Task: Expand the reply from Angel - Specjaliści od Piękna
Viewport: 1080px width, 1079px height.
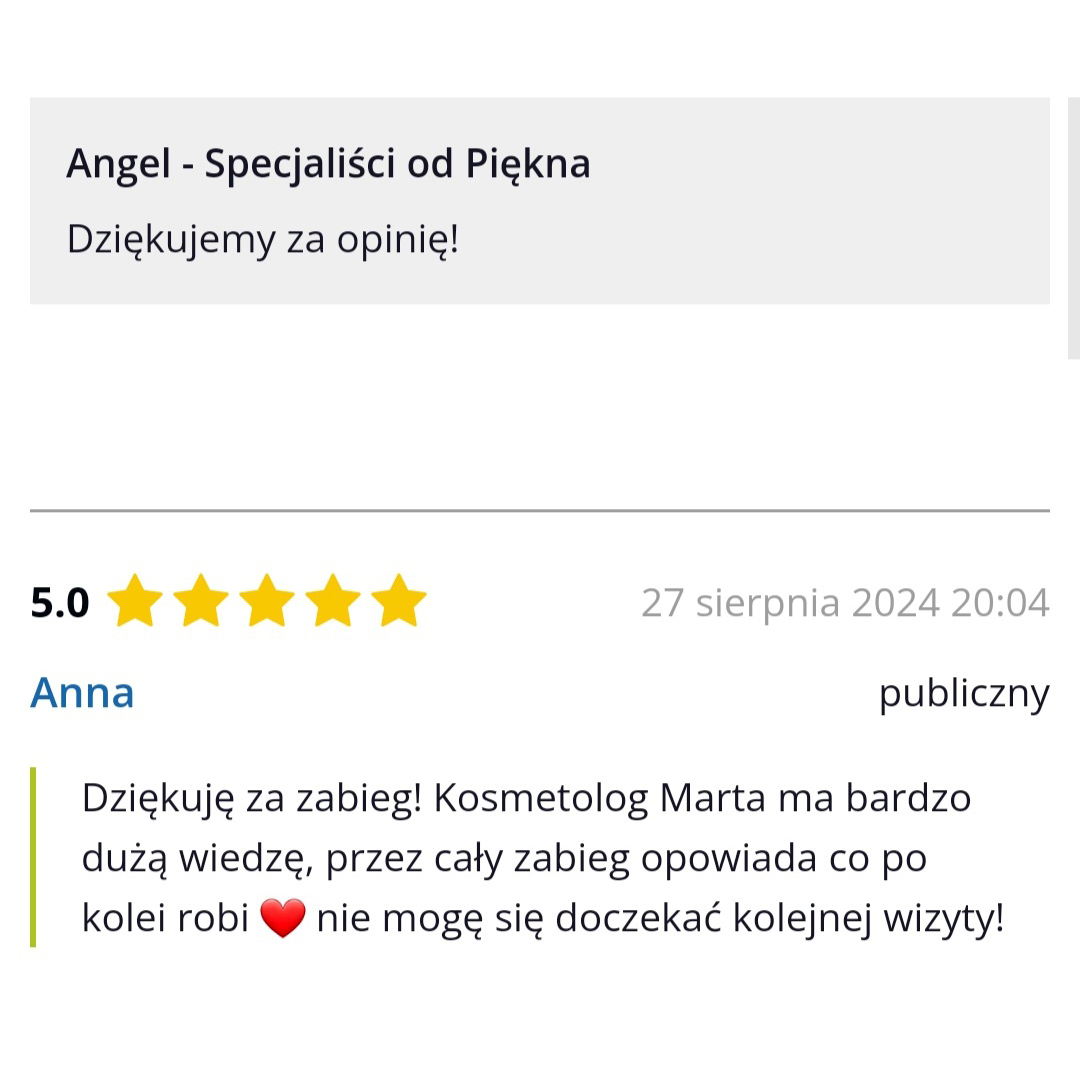Action: pos(328,162)
